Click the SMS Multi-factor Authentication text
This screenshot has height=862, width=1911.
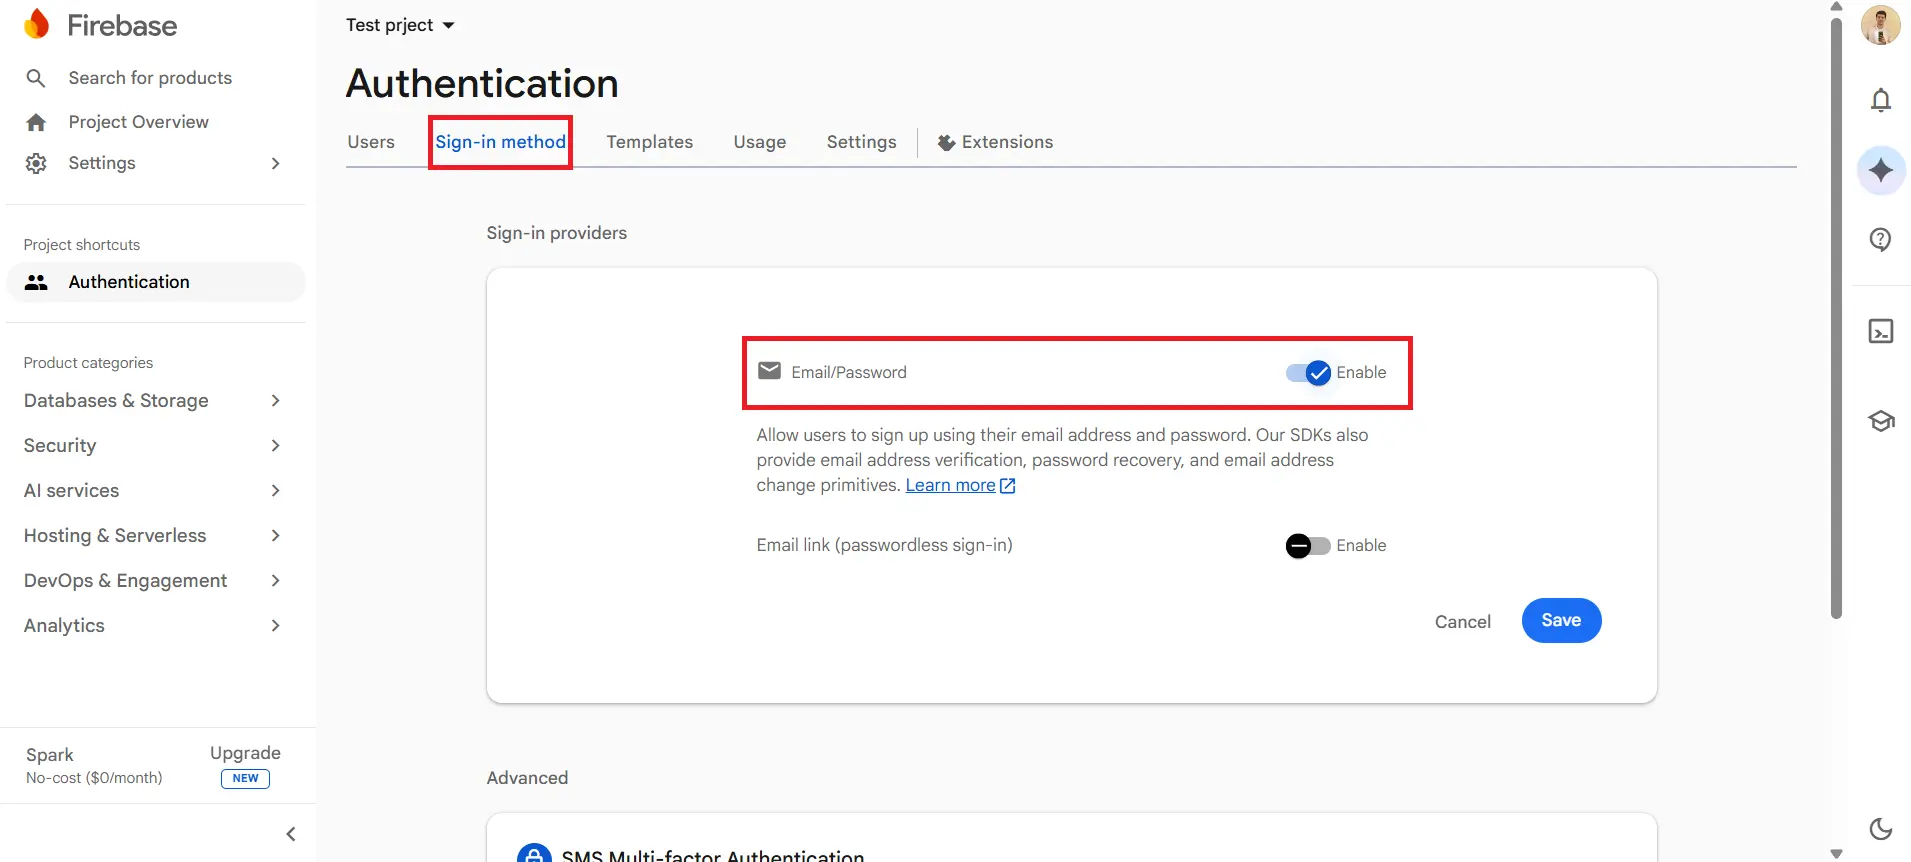tap(713, 855)
